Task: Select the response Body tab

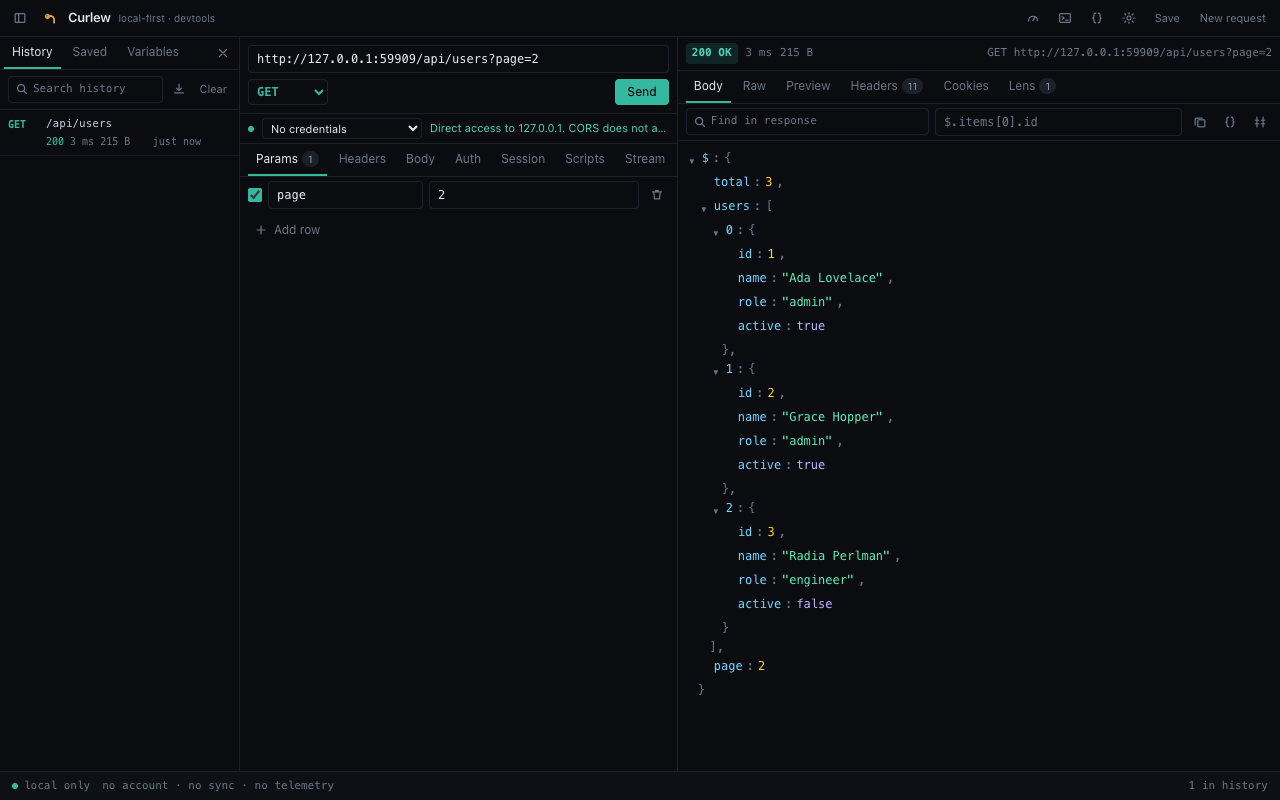Action: click(x=708, y=86)
